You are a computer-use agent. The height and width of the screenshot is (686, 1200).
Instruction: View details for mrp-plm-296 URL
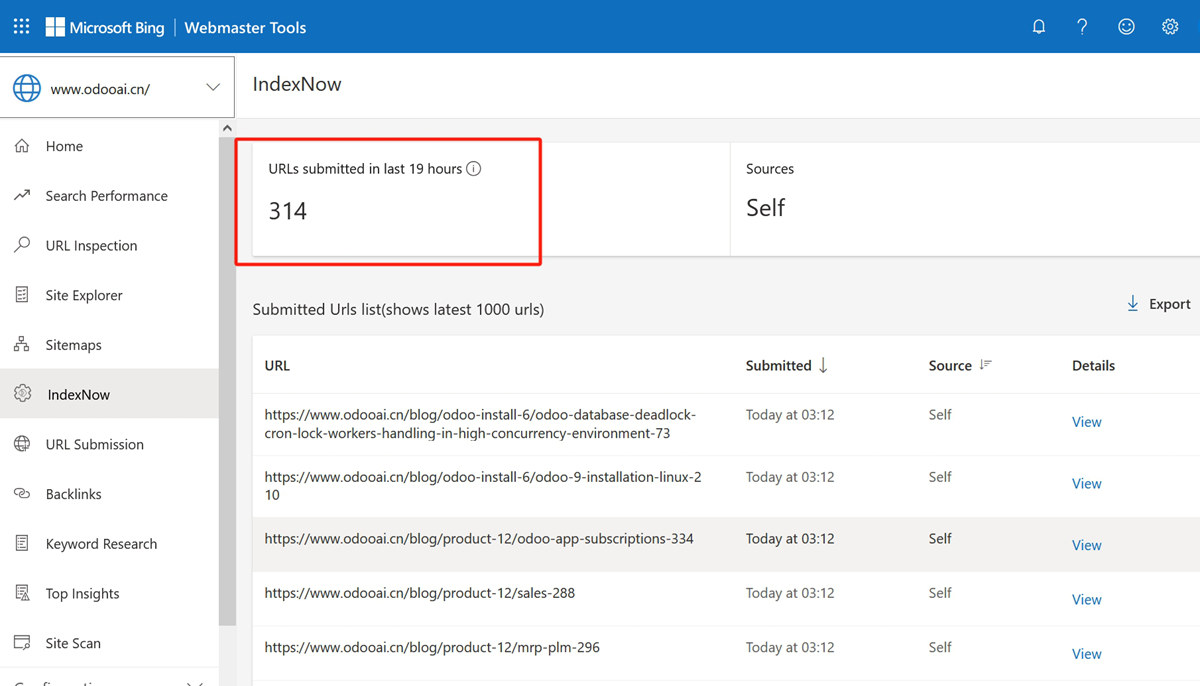coord(1086,654)
